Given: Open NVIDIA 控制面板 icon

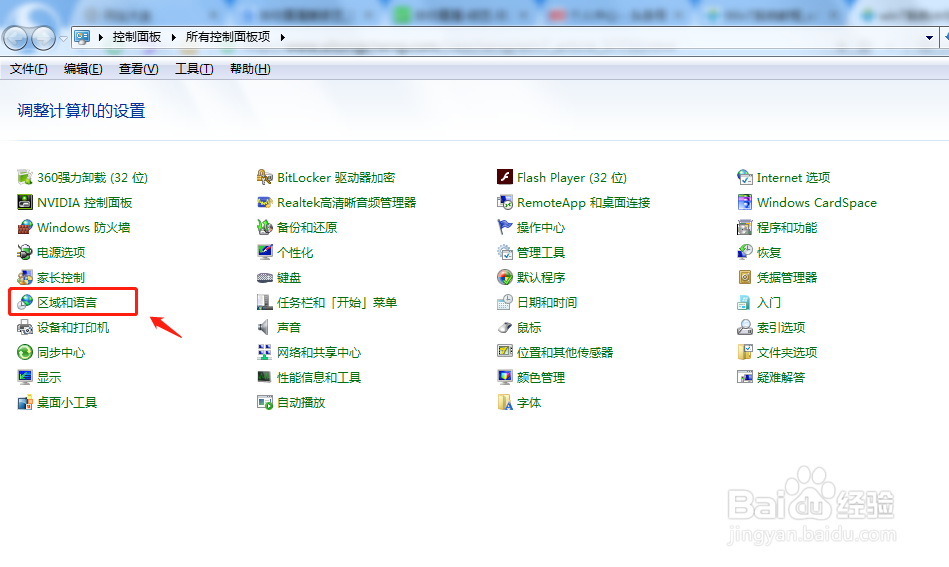Looking at the screenshot, I should pos(25,202).
